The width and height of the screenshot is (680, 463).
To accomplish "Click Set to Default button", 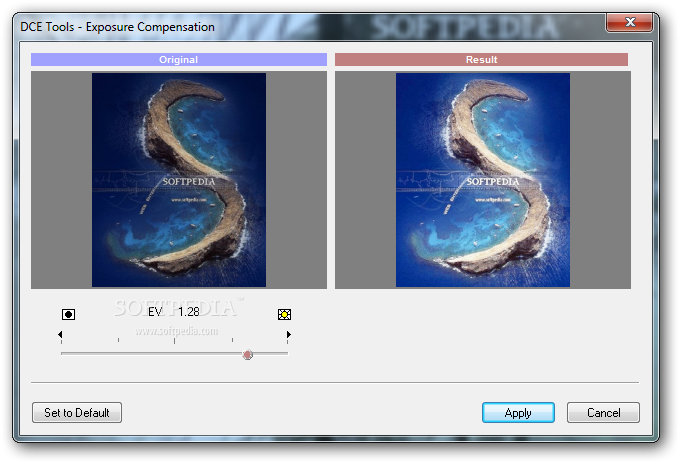I will coord(77,412).
